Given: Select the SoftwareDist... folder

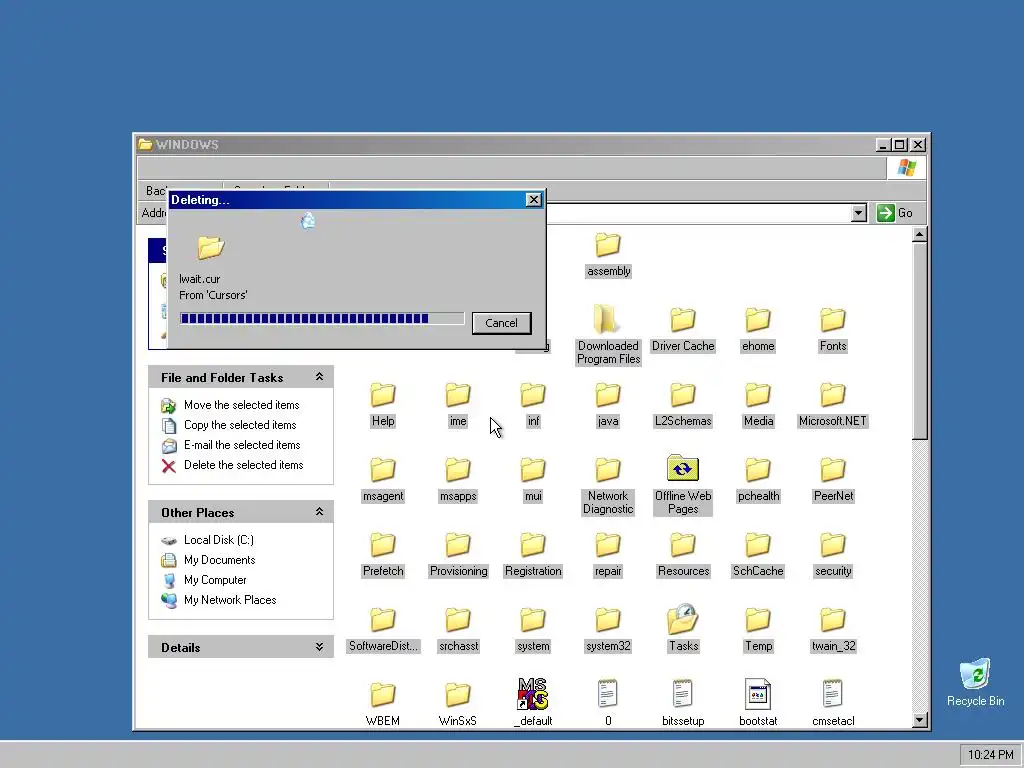Looking at the screenshot, I should [x=383, y=630].
